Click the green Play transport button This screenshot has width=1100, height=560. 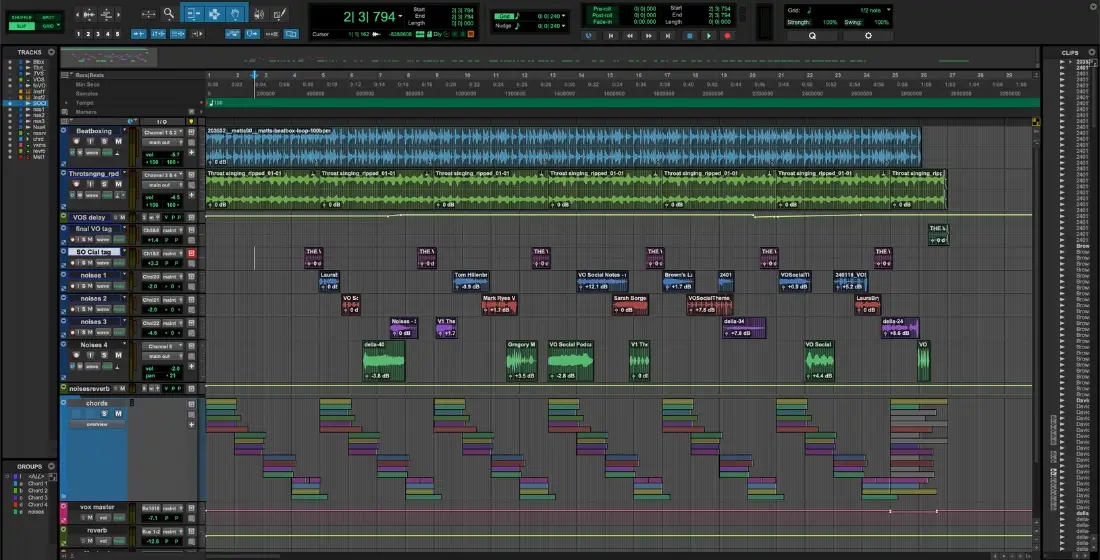pos(709,35)
